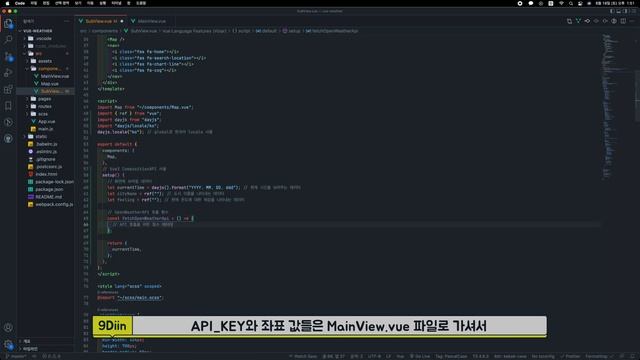Open index.html in the file tree
Viewport: 640px width, 360px height.
tap(45, 174)
